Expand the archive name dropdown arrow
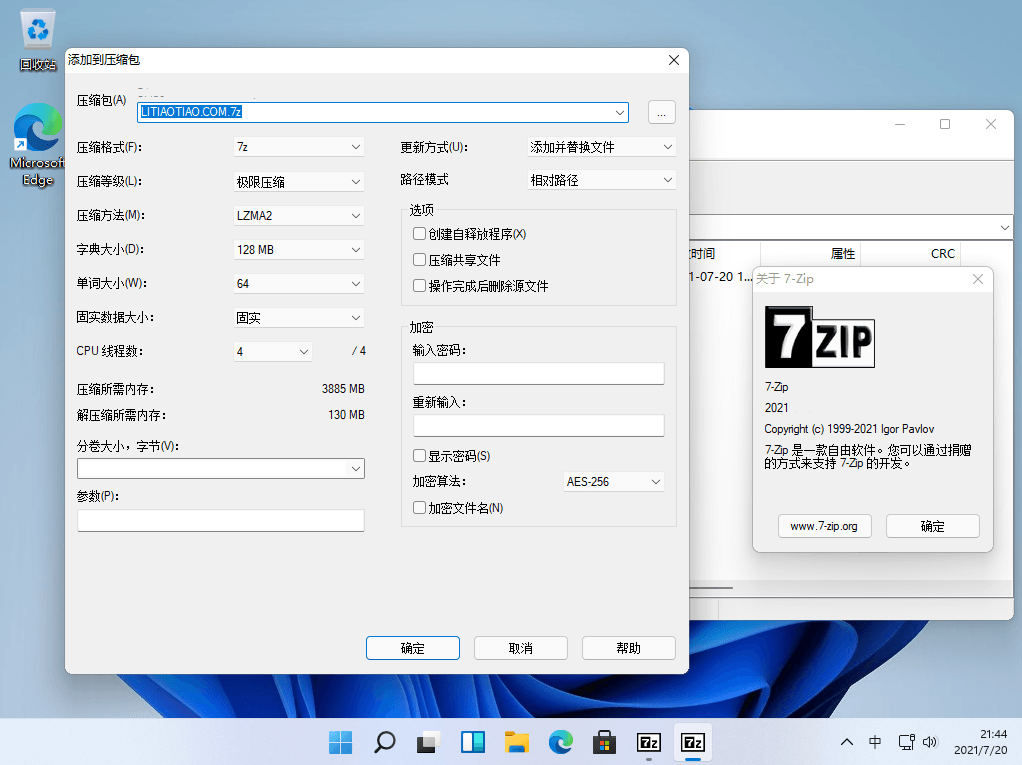The height and width of the screenshot is (765, 1022). pos(620,112)
